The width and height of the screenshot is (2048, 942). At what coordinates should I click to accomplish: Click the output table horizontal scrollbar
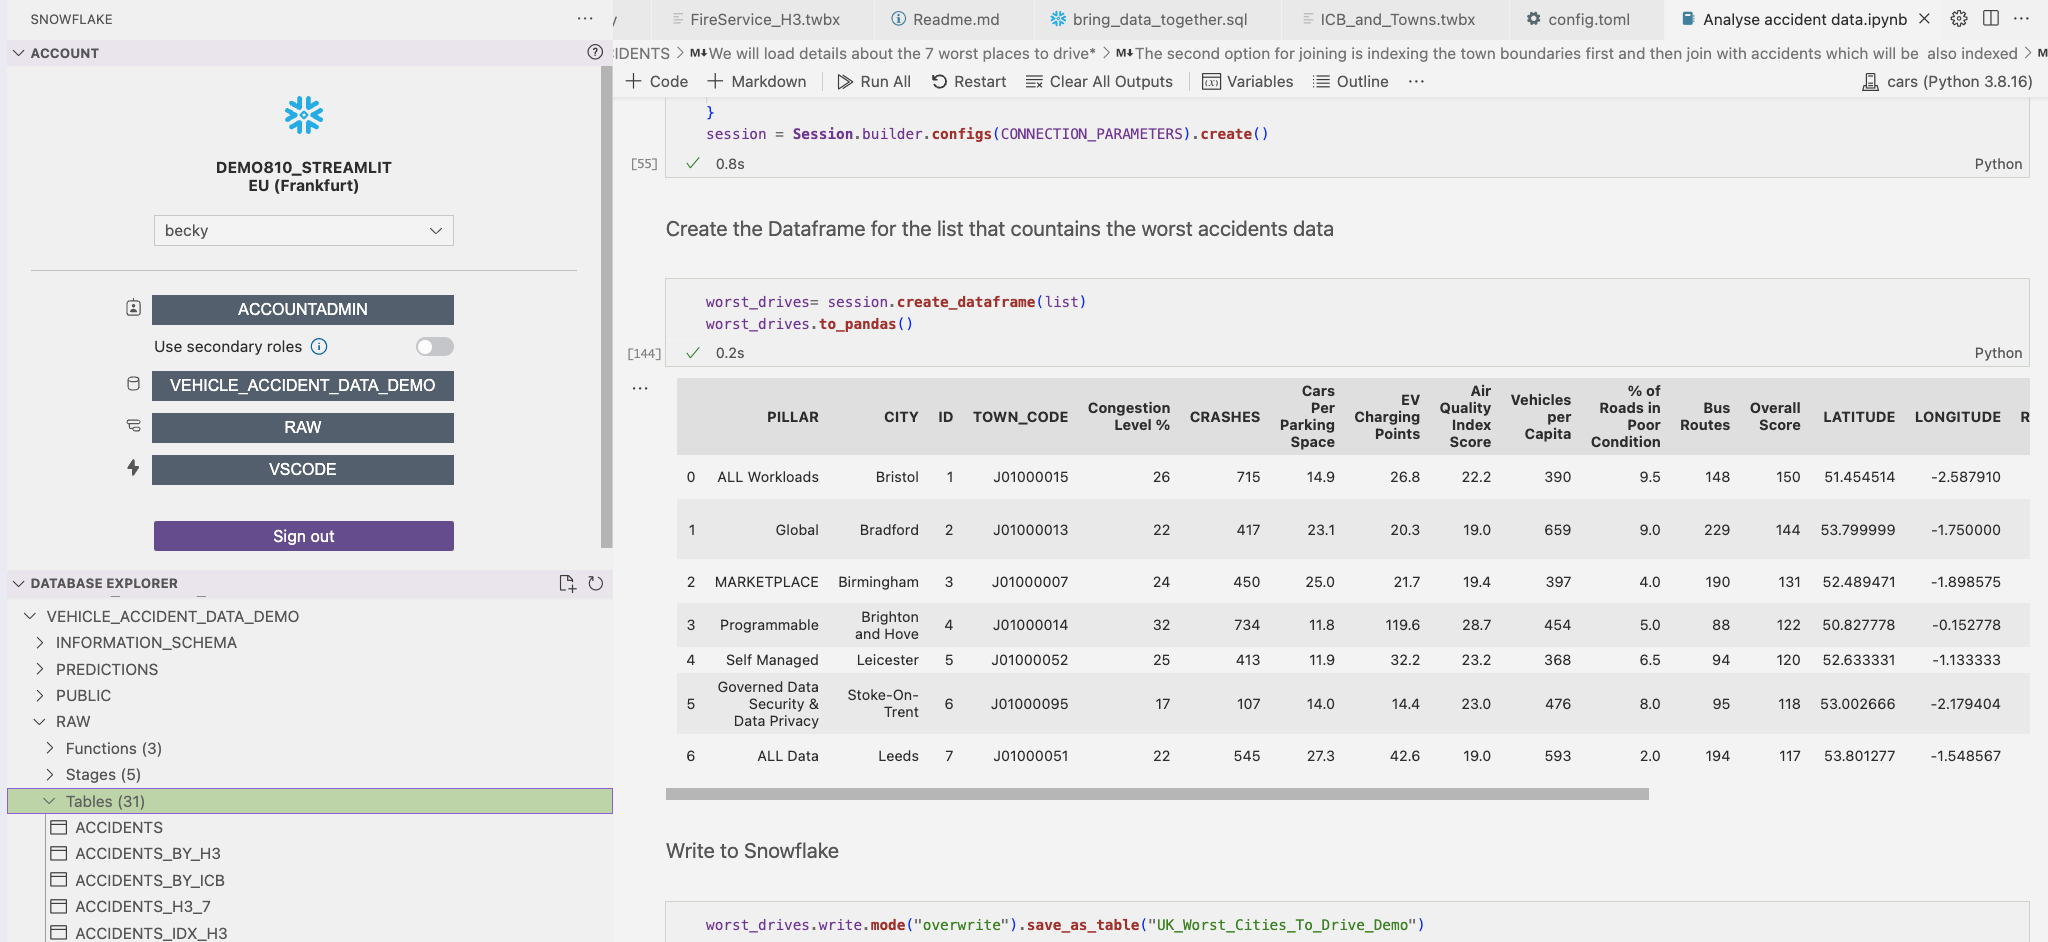click(x=1156, y=794)
